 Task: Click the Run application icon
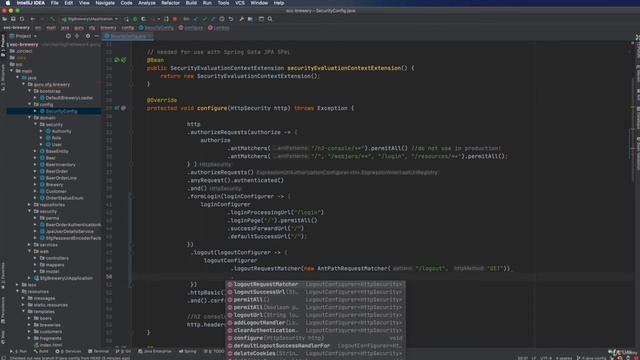point(127,19)
